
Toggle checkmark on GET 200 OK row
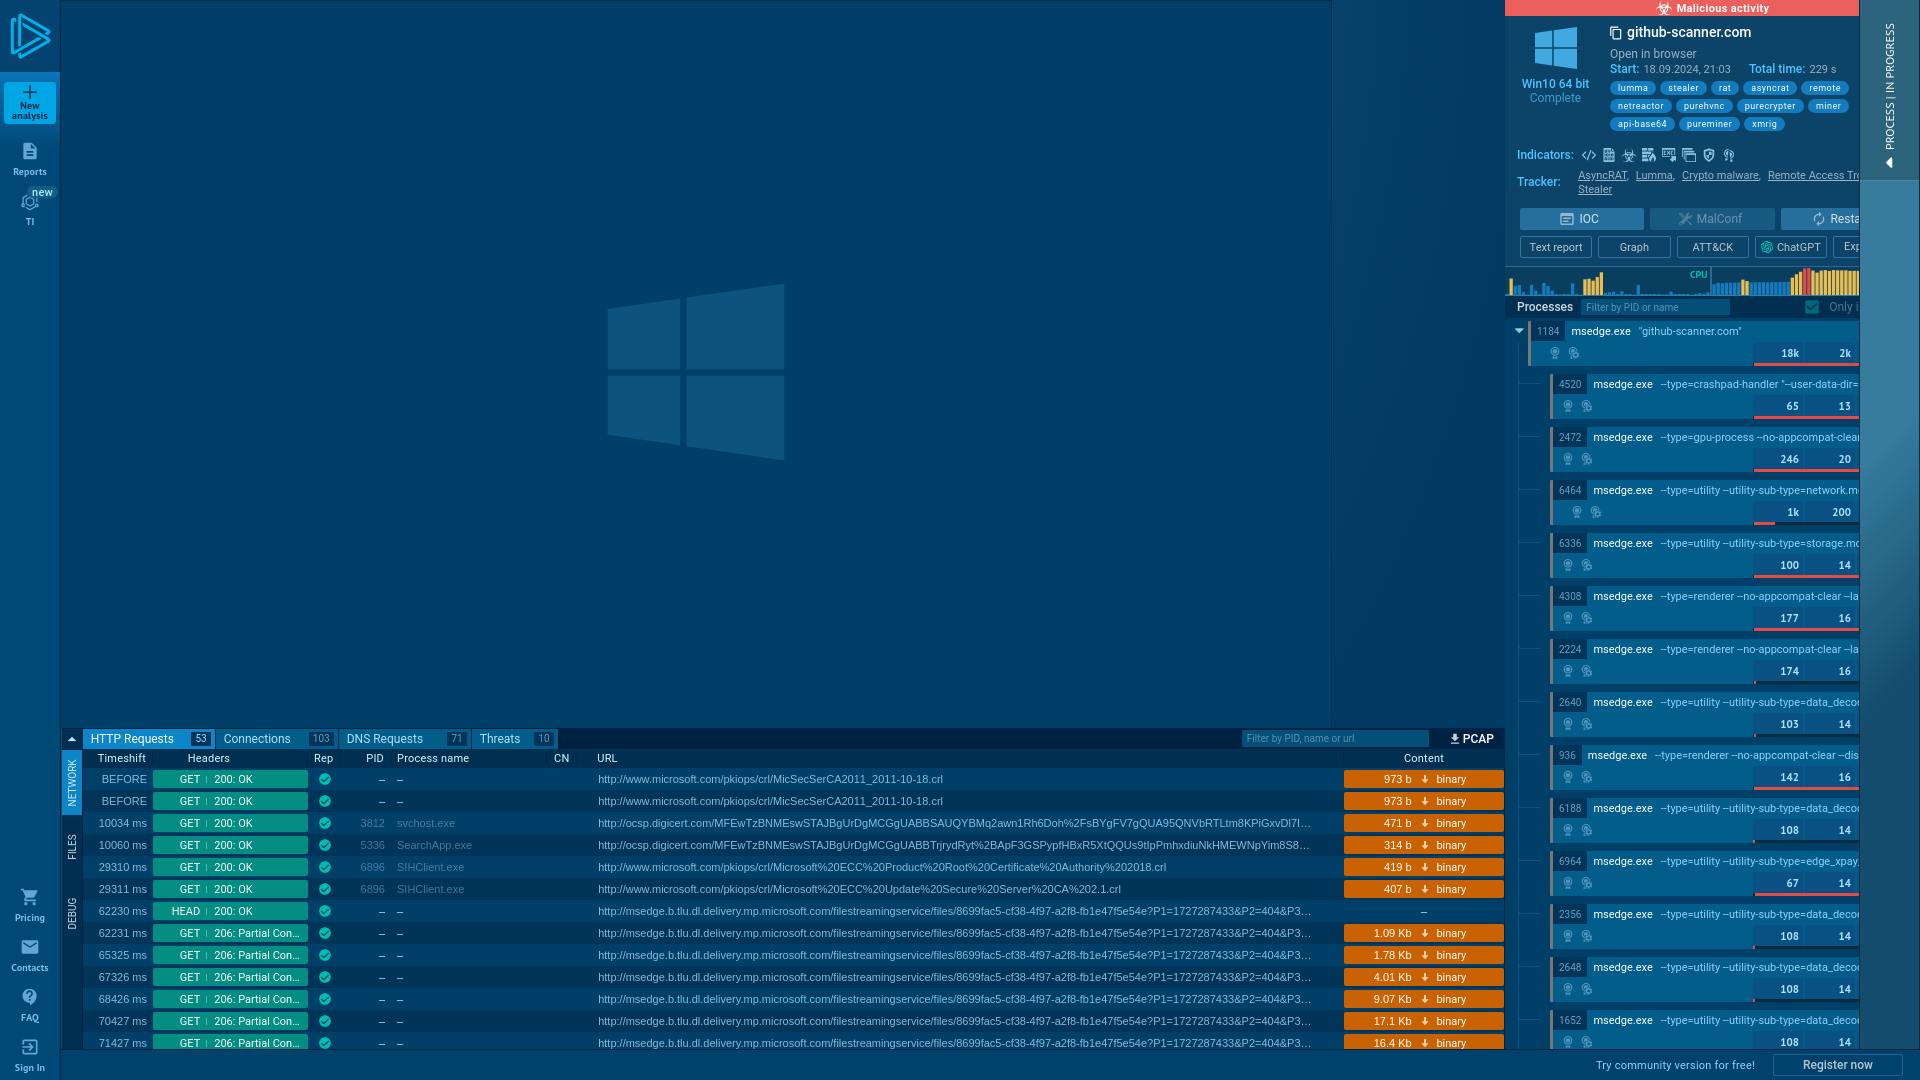[323, 779]
